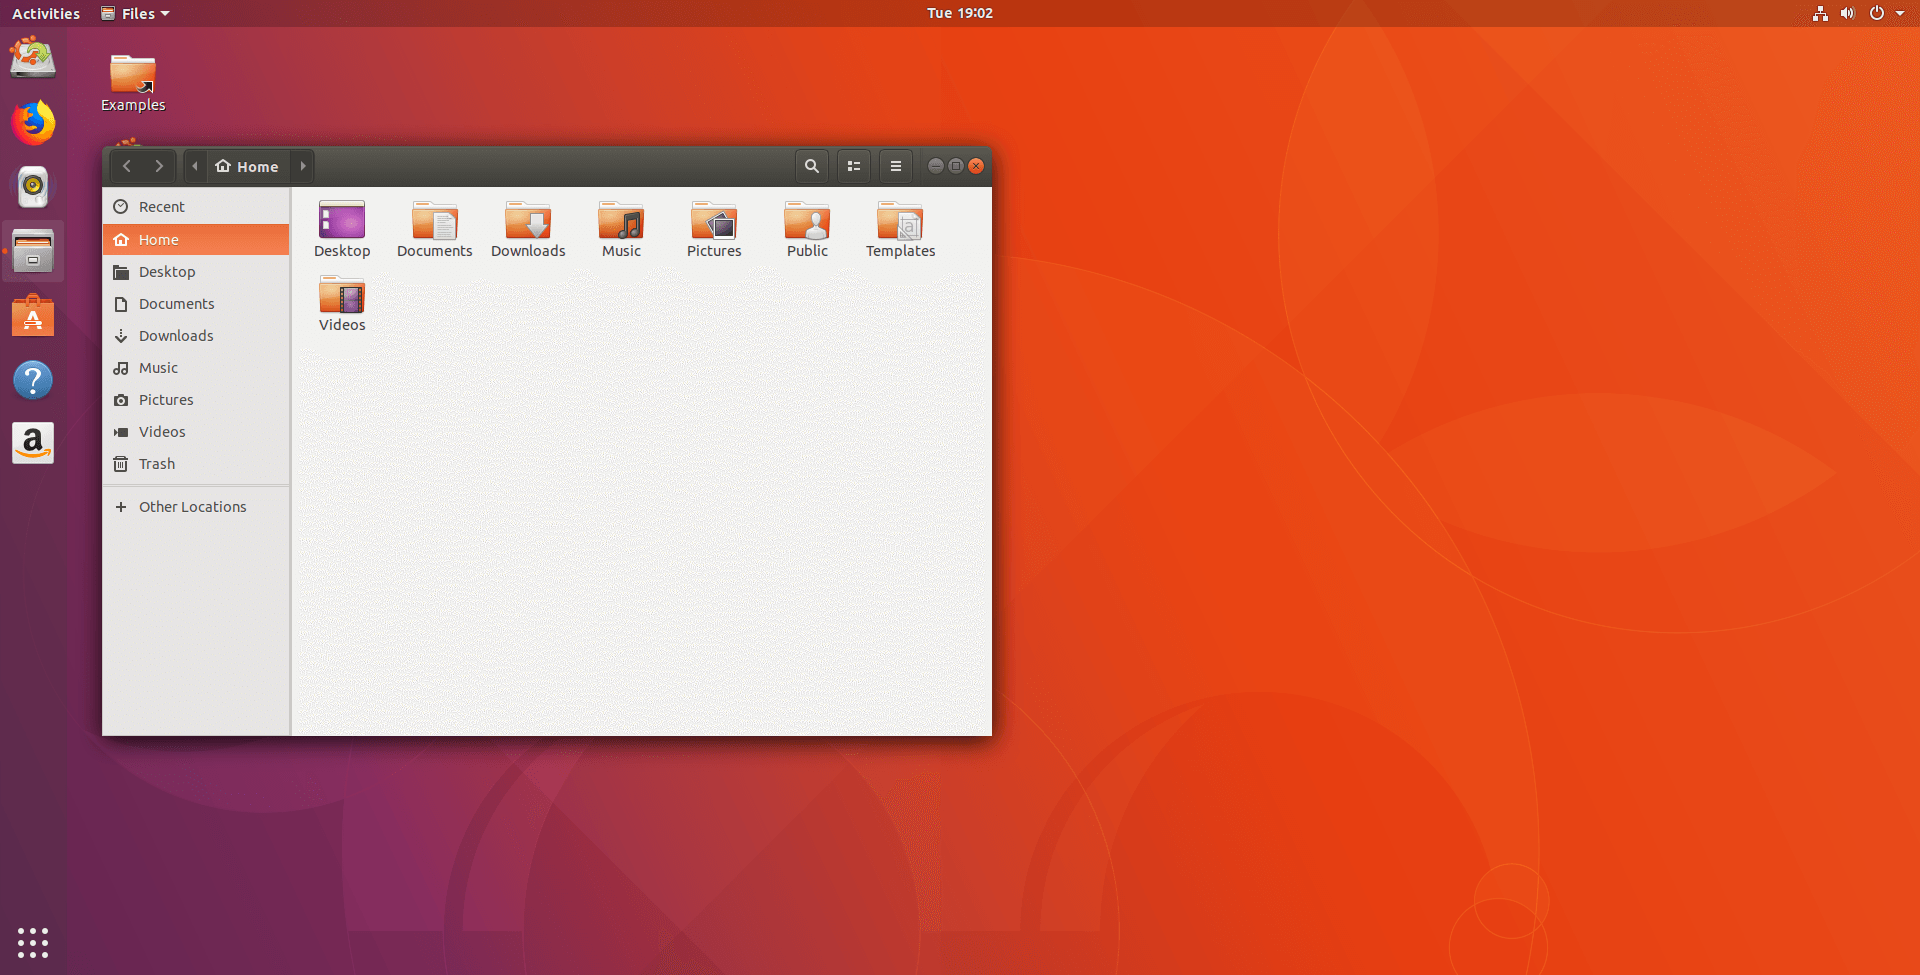Open Music from the sidebar
Viewport: 1920px width, 975px height.
click(x=196, y=367)
